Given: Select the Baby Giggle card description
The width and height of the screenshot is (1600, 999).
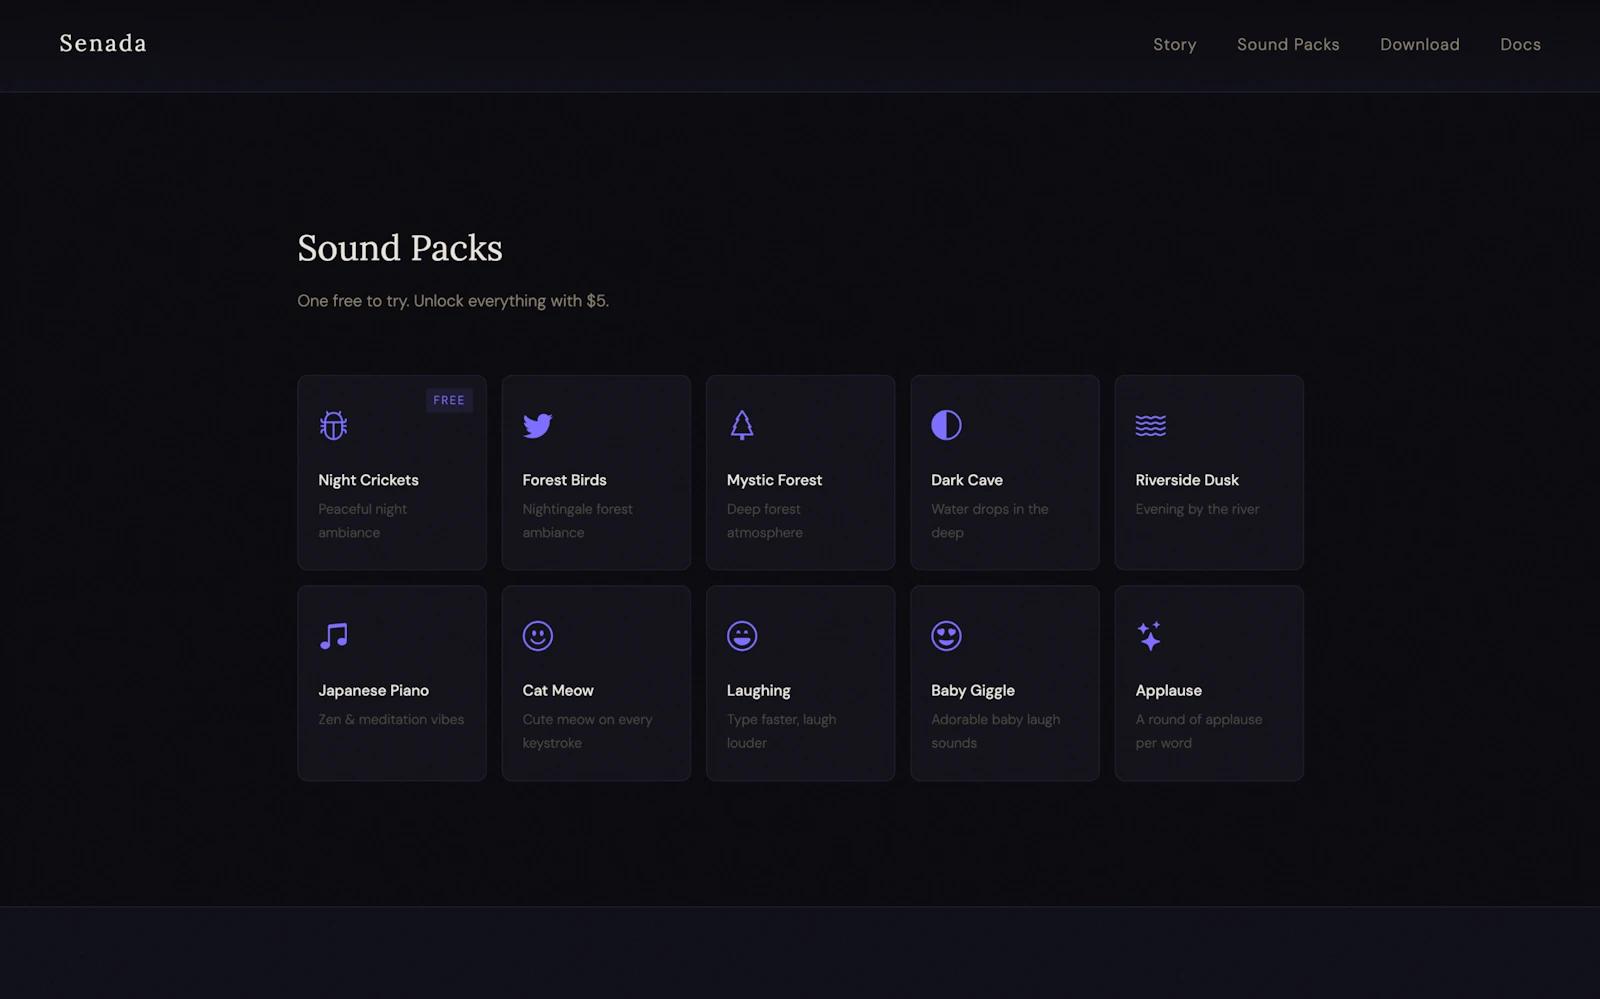Looking at the screenshot, I should click(x=995, y=731).
